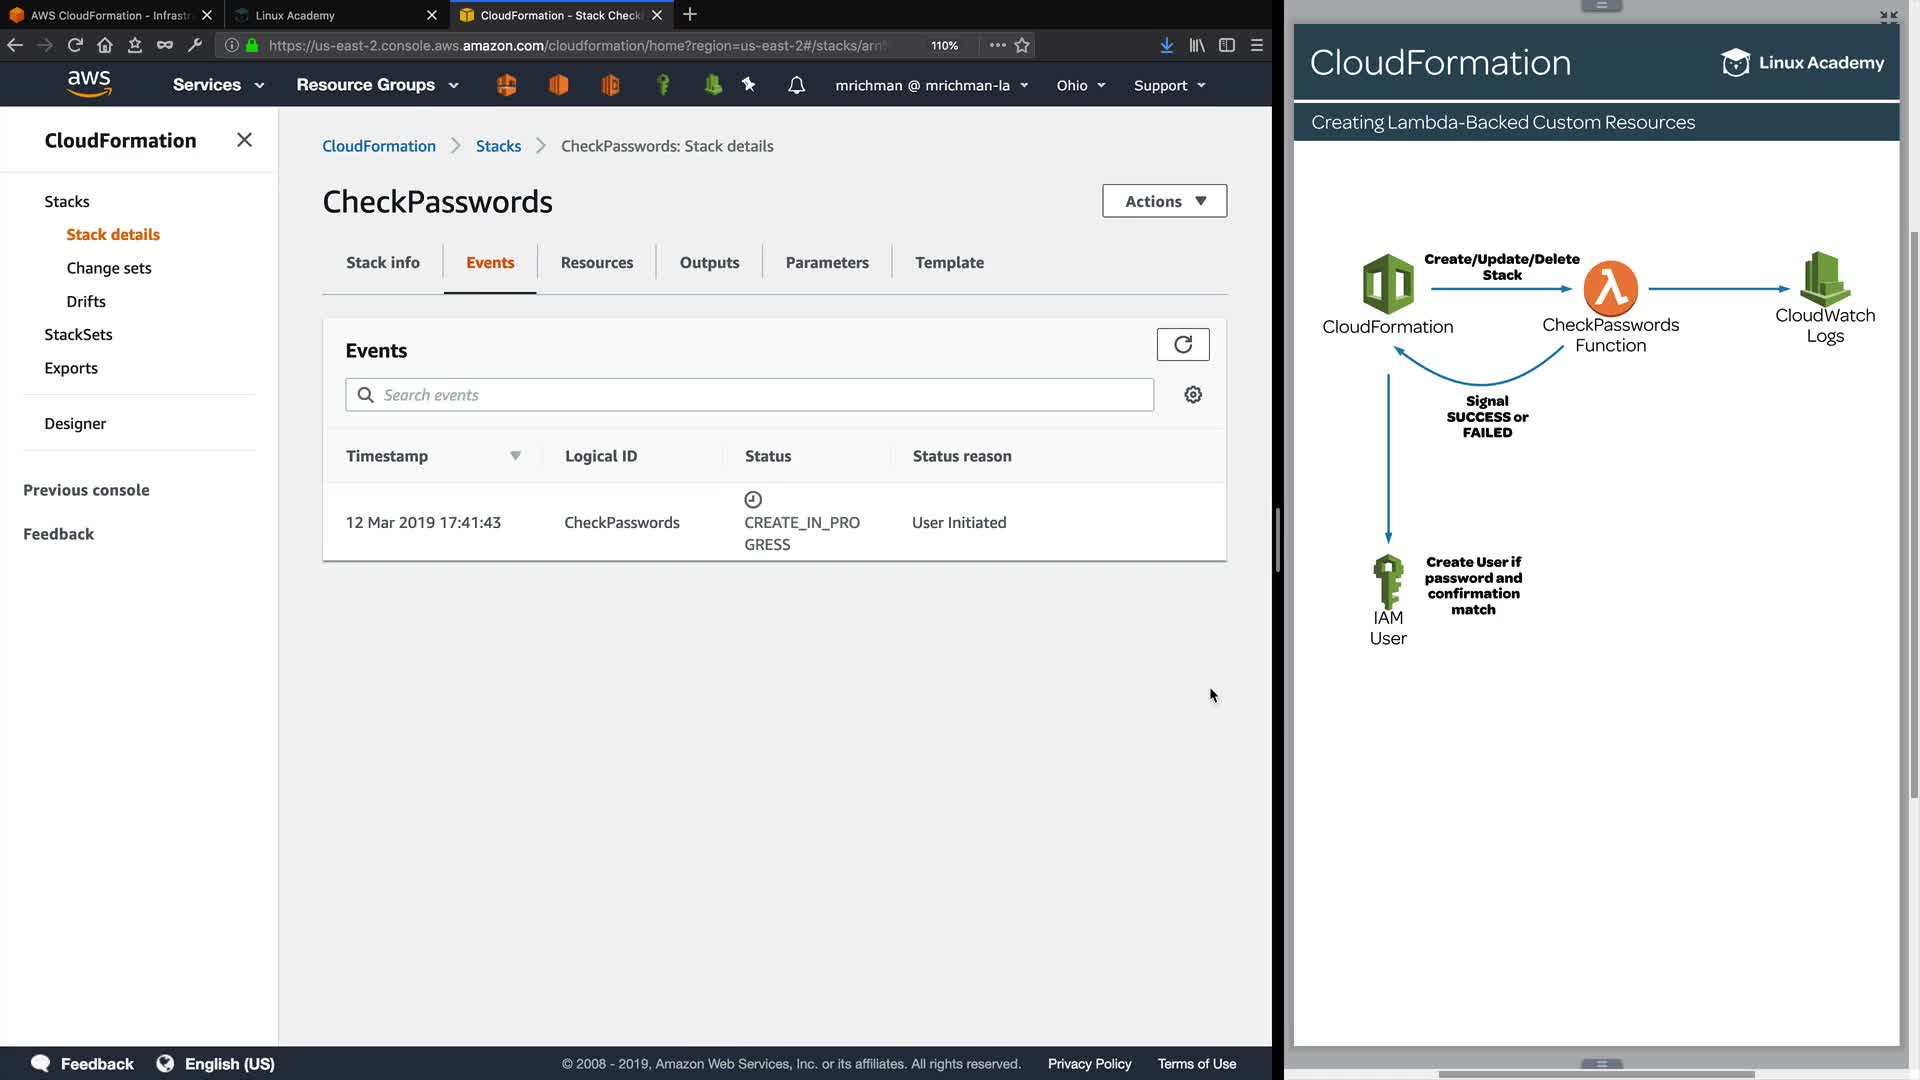Open events table settings gear
Image resolution: width=1920 pixels, height=1080 pixels.
point(1193,395)
